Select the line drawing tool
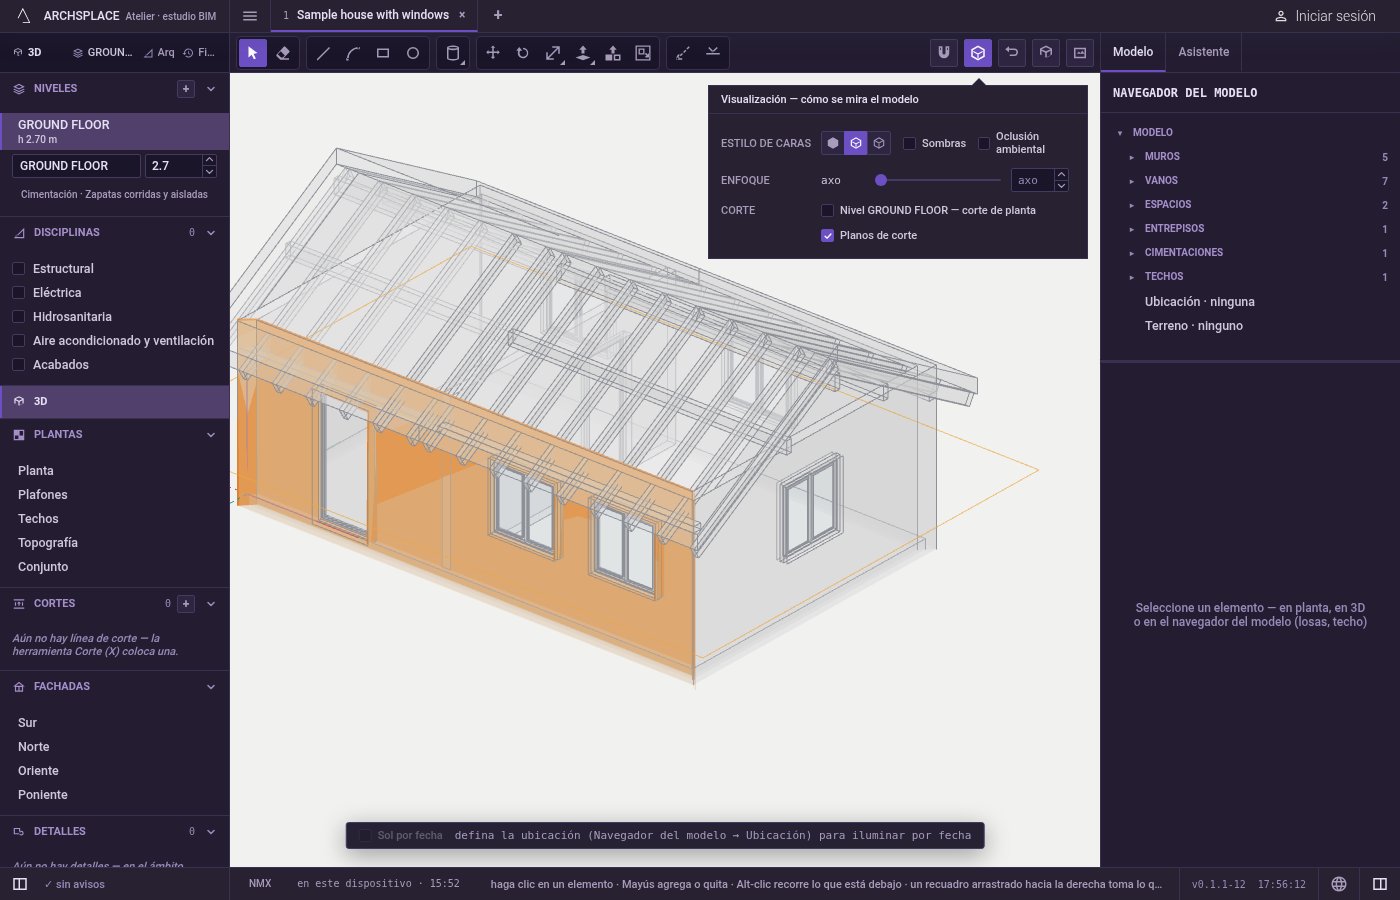The image size is (1400, 900). click(323, 53)
